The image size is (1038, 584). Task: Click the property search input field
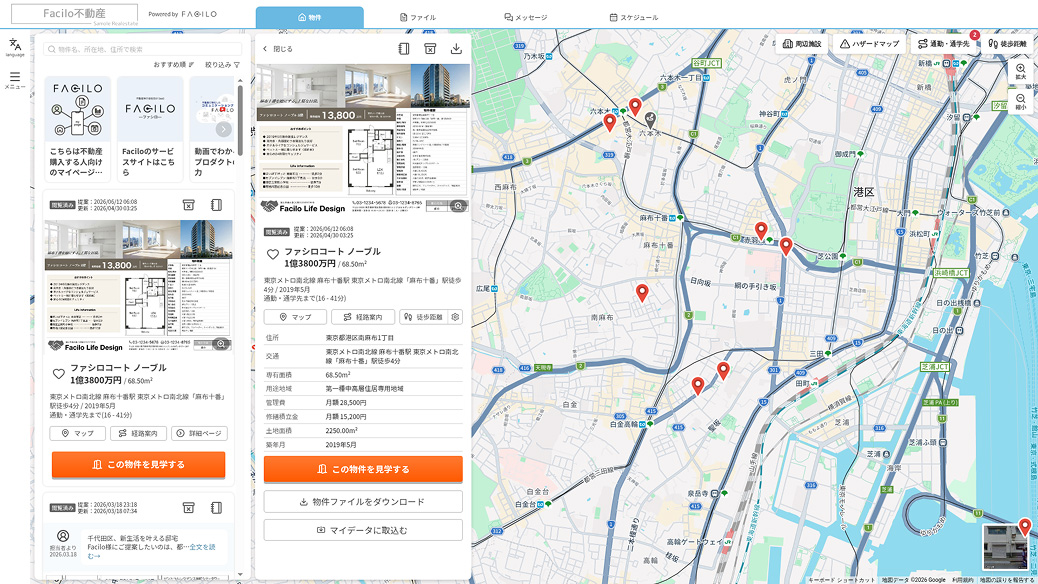click(142, 49)
